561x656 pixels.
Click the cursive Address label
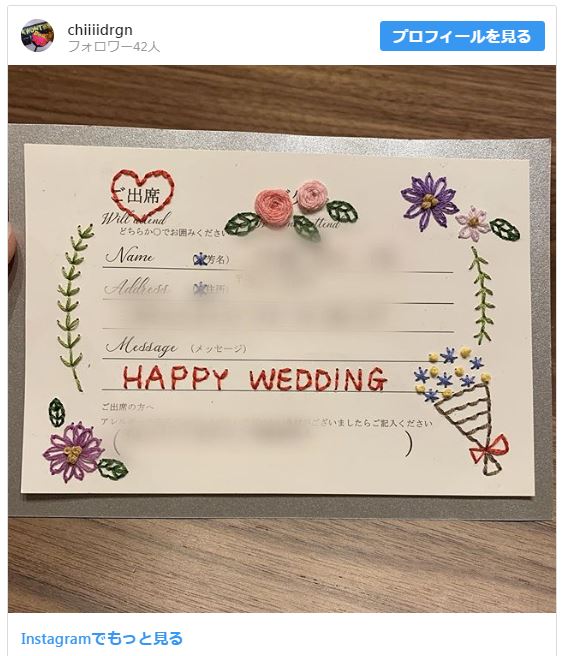pos(137,287)
